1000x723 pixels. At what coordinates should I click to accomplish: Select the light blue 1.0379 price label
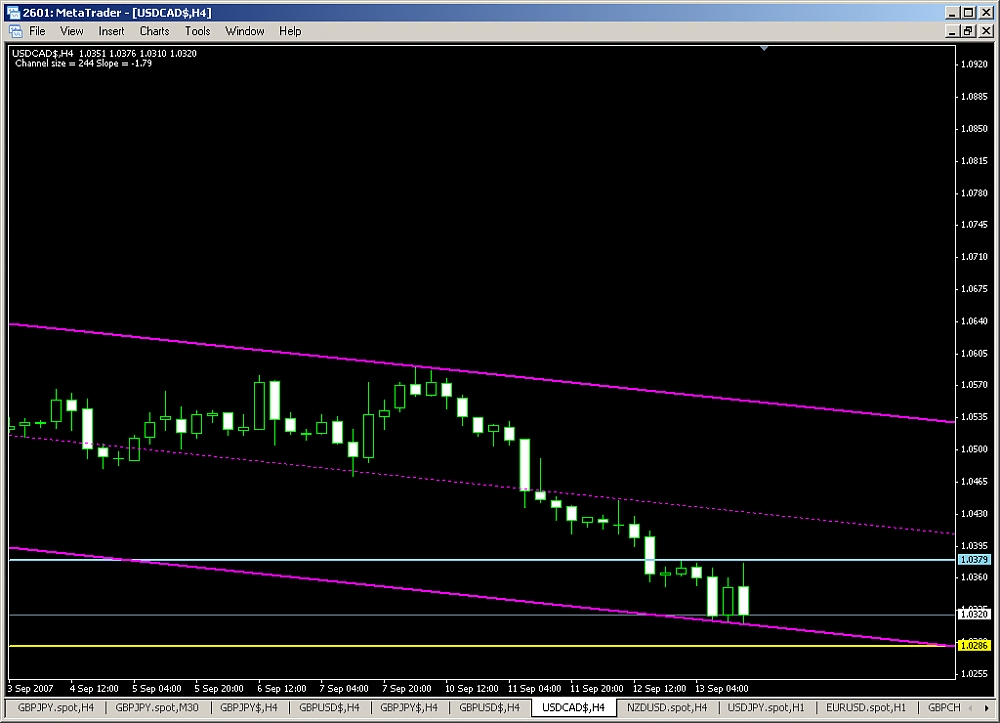973,560
